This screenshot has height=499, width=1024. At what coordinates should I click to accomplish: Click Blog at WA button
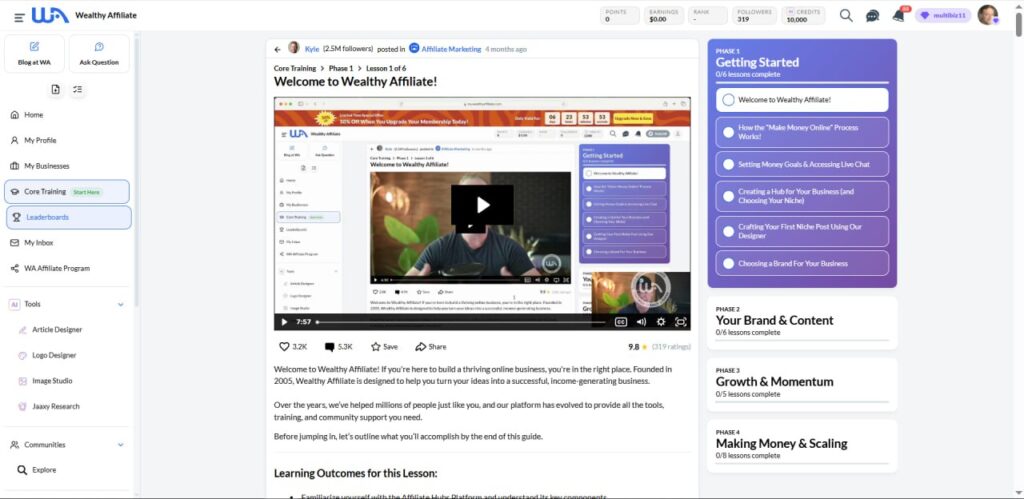coord(35,54)
